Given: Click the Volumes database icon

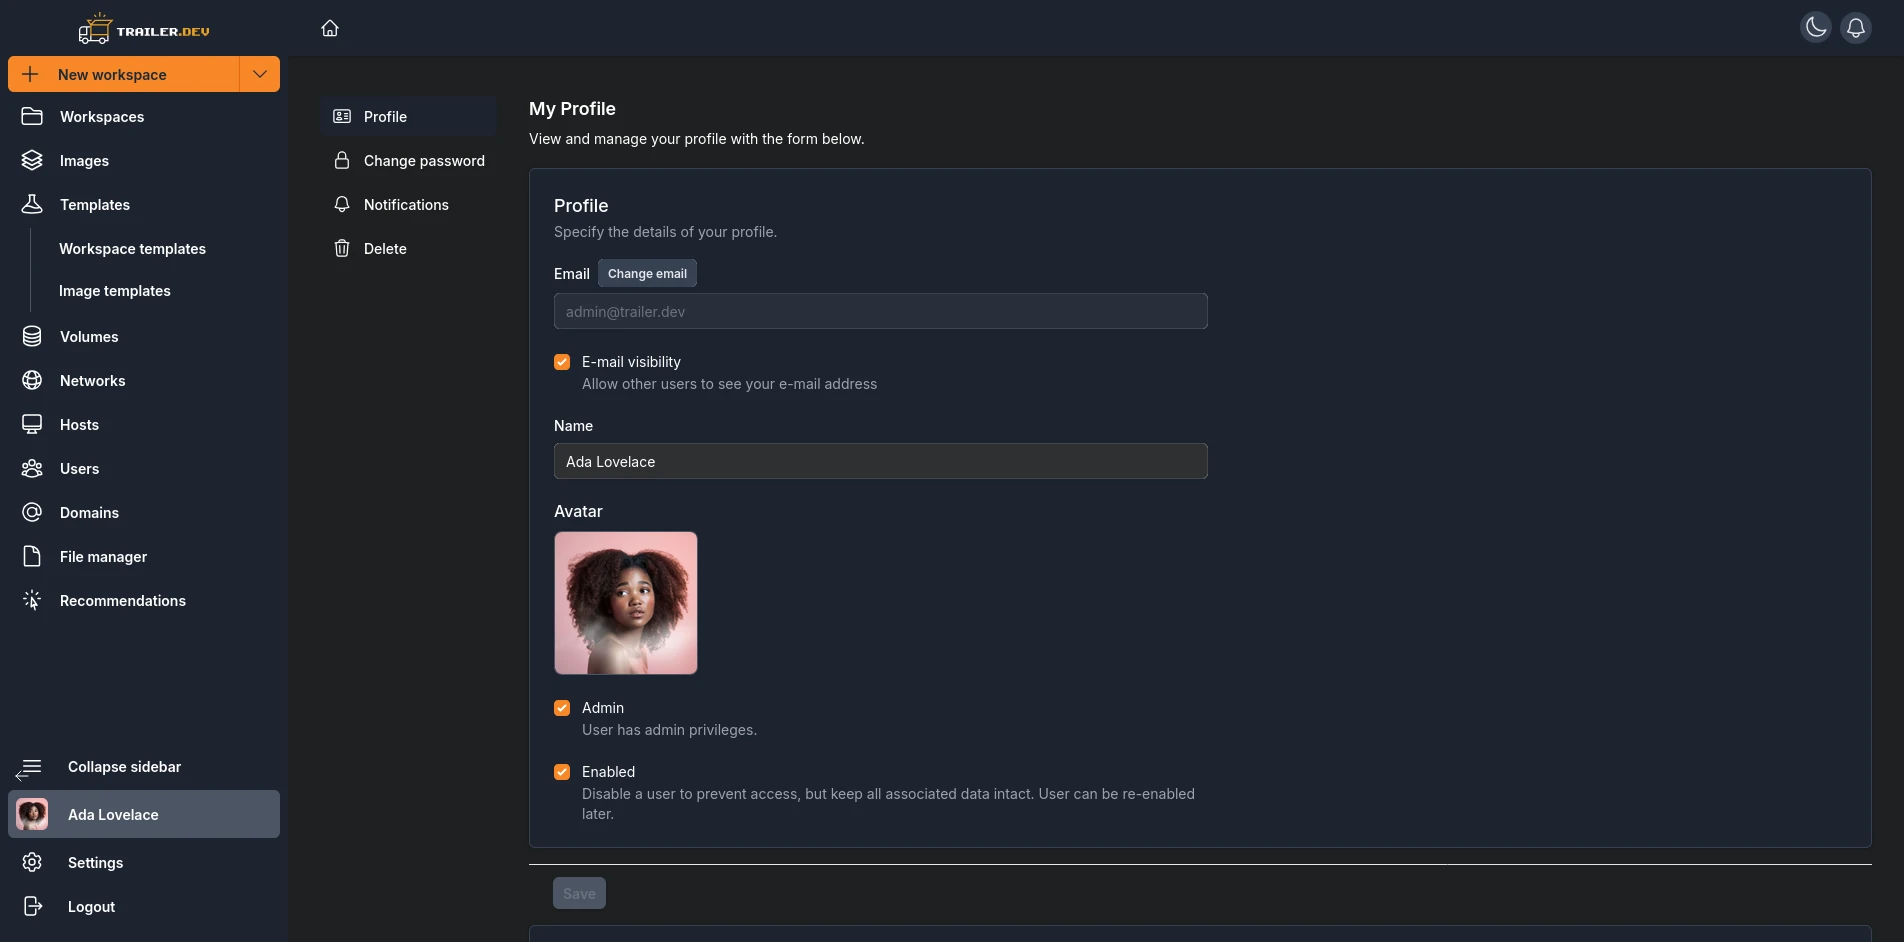Looking at the screenshot, I should click(32, 336).
